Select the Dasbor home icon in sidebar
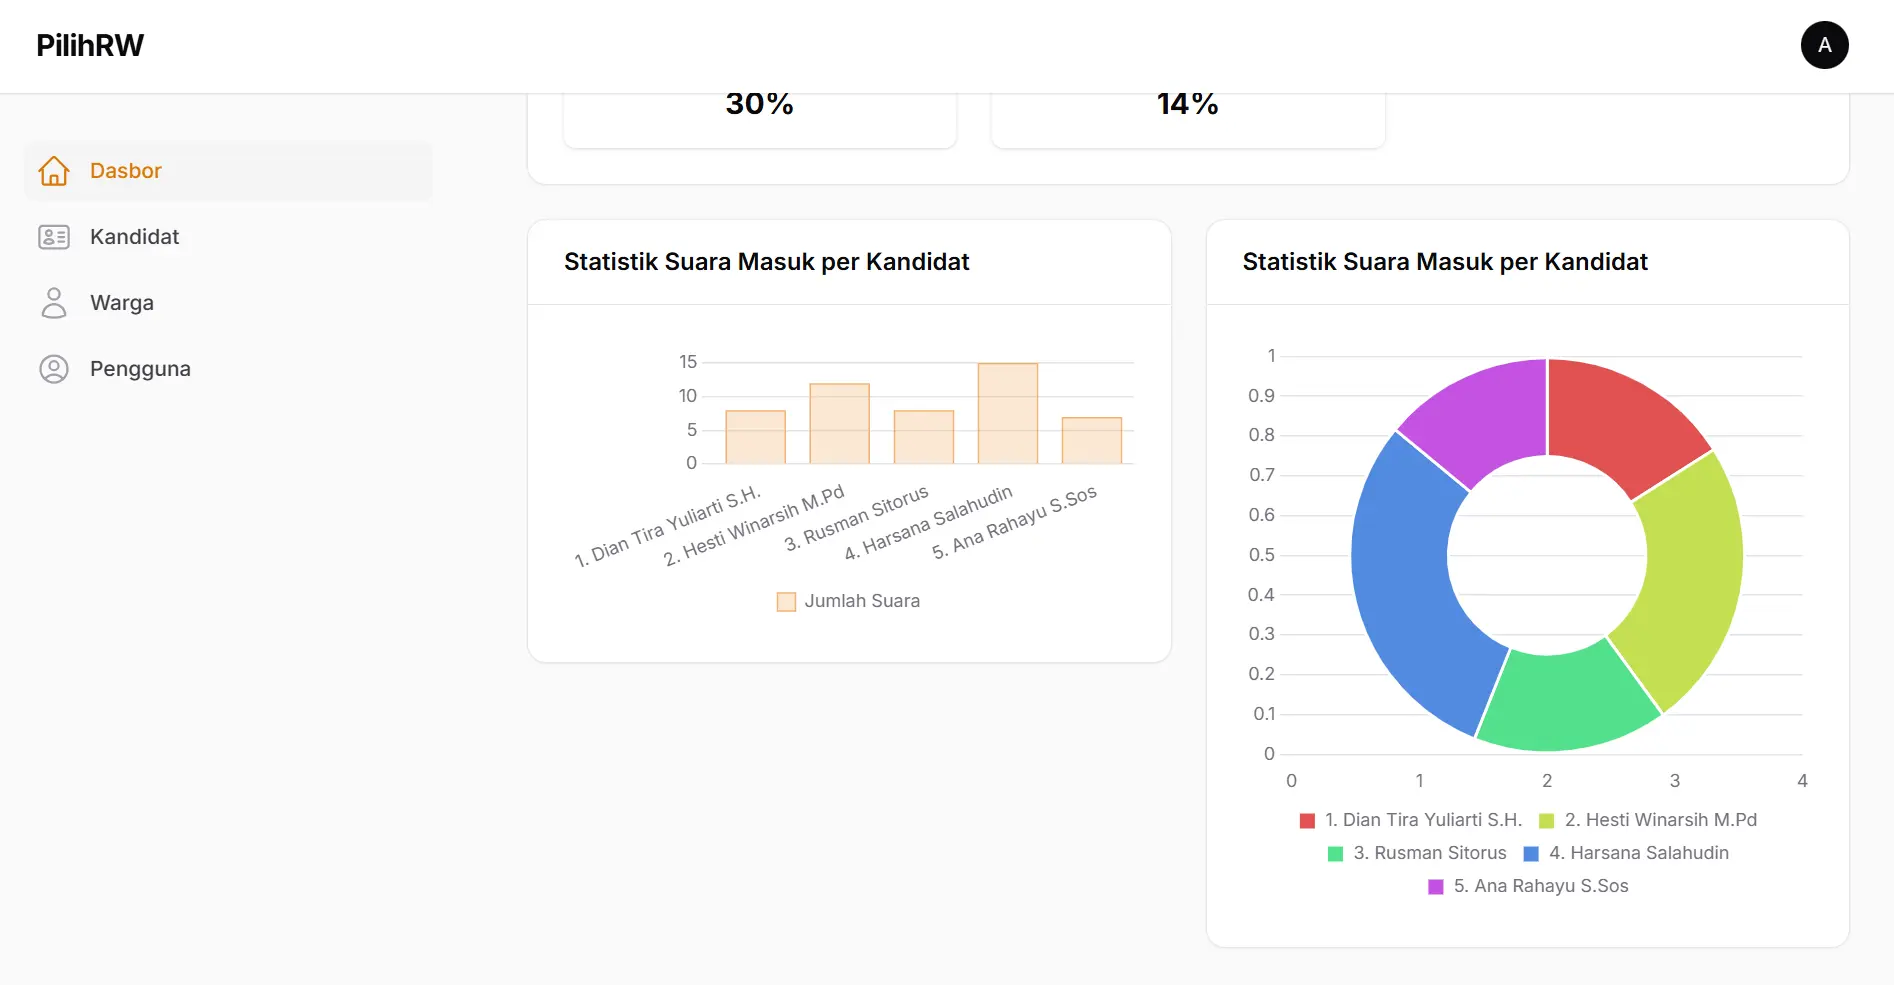This screenshot has width=1894, height=985. (54, 170)
